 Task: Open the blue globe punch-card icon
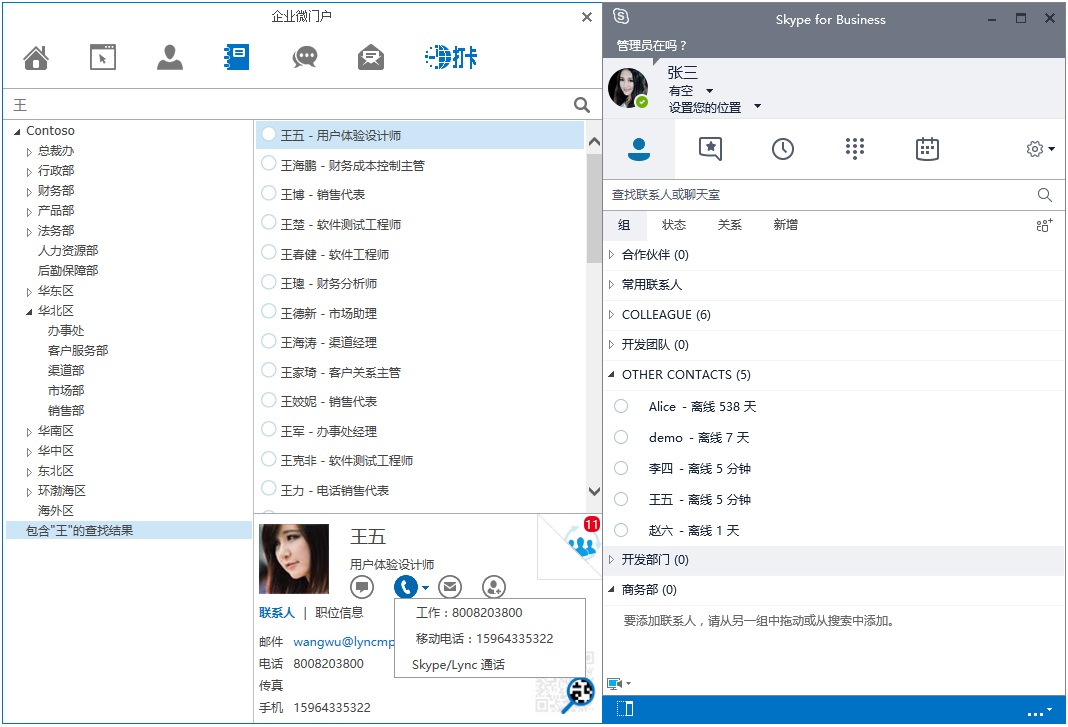coord(451,57)
